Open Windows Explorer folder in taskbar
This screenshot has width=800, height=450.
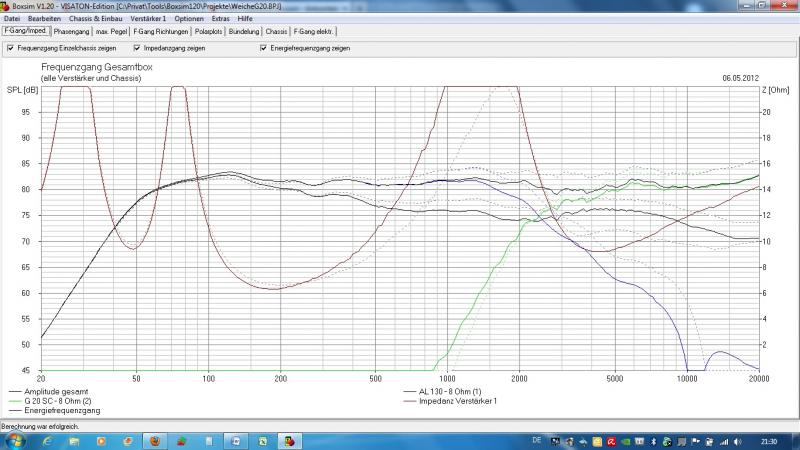tap(72, 440)
